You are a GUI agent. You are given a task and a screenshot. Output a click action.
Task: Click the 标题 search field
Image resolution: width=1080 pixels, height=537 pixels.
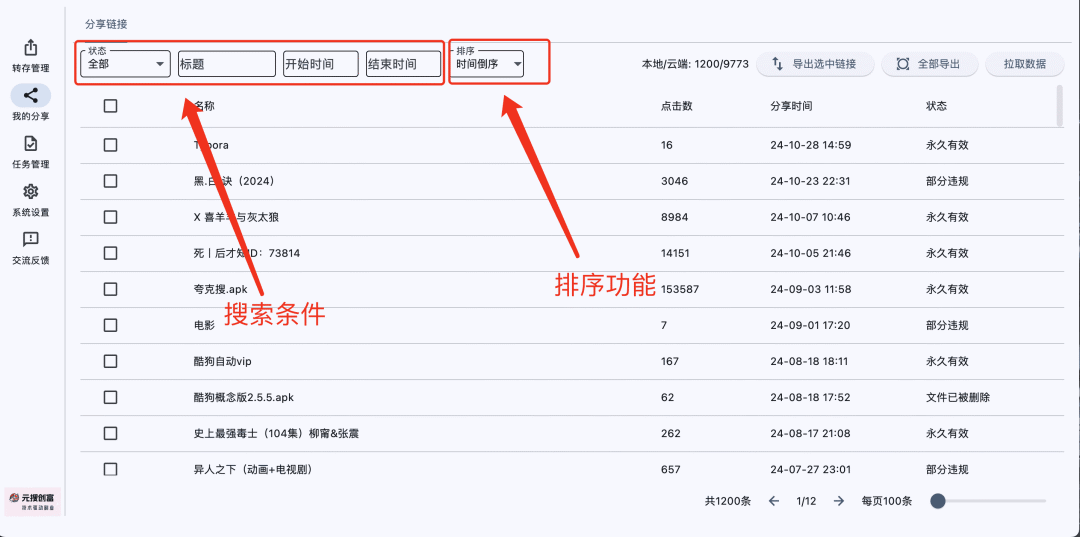pyautogui.click(x=227, y=64)
